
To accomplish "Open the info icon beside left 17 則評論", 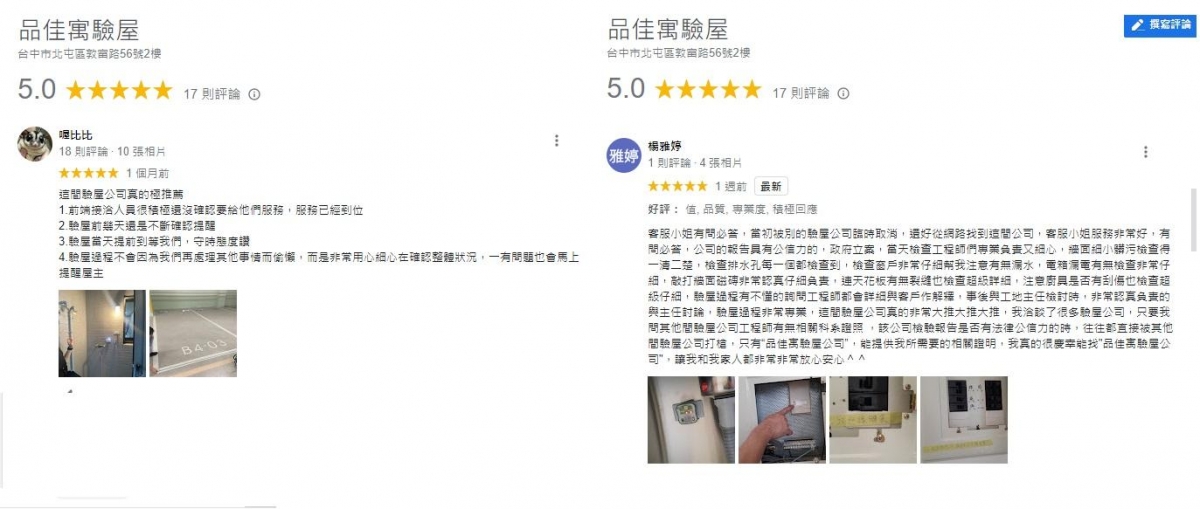I will pos(254,94).
